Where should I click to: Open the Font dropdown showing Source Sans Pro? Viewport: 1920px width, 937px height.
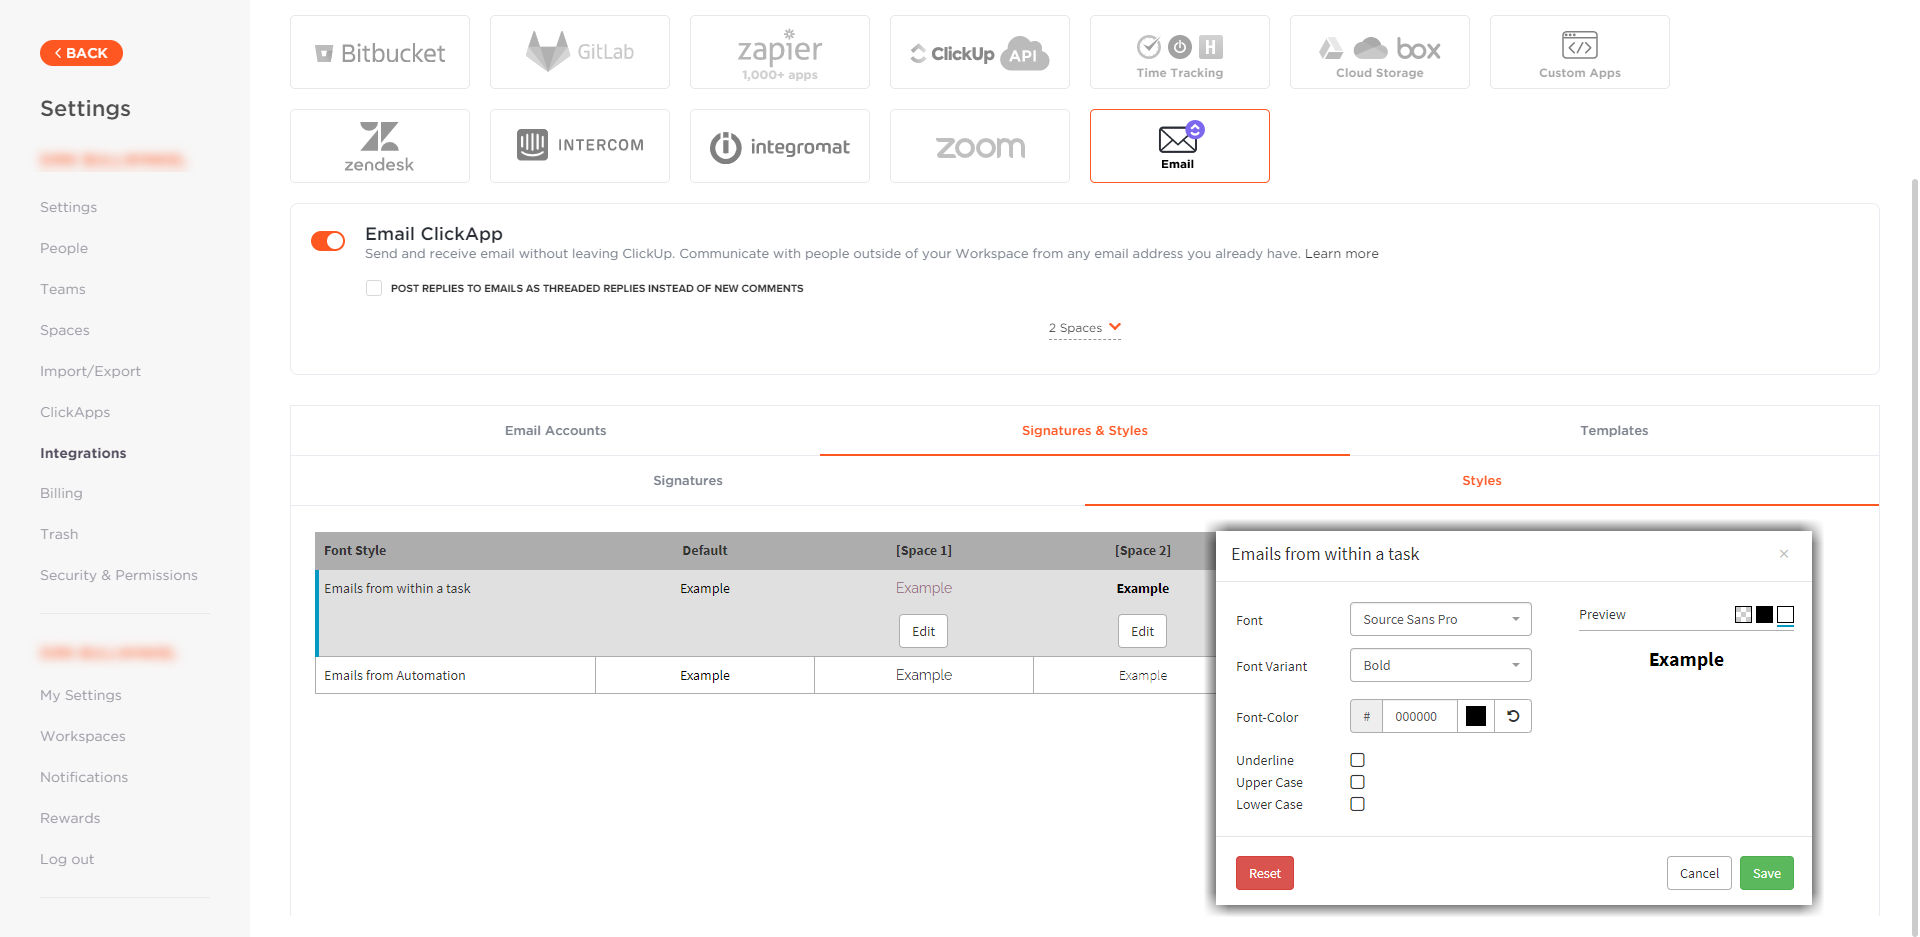click(1440, 619)
